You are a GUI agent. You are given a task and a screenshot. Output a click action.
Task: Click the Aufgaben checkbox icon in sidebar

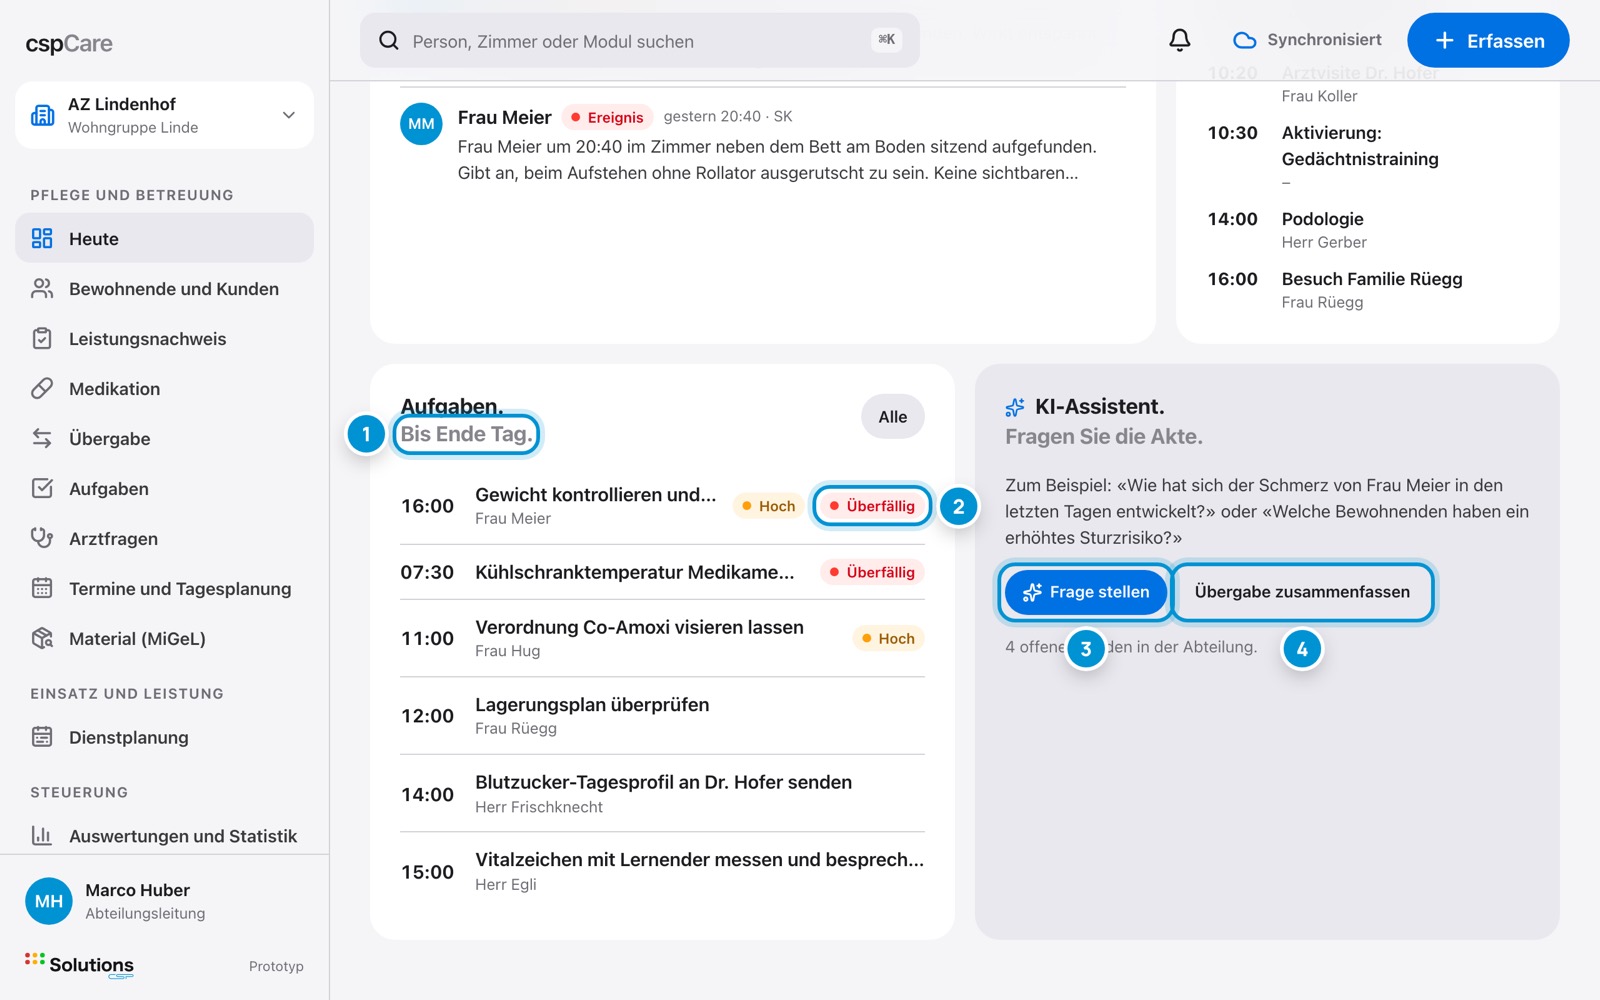click(42, 488)
